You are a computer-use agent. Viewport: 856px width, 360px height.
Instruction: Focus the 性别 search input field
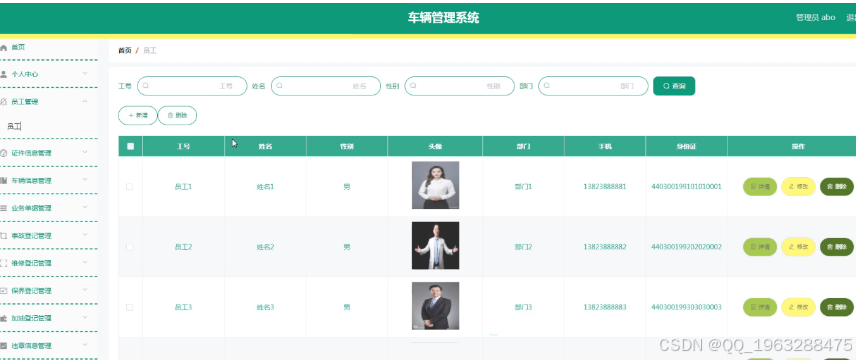tap(460, 86)
